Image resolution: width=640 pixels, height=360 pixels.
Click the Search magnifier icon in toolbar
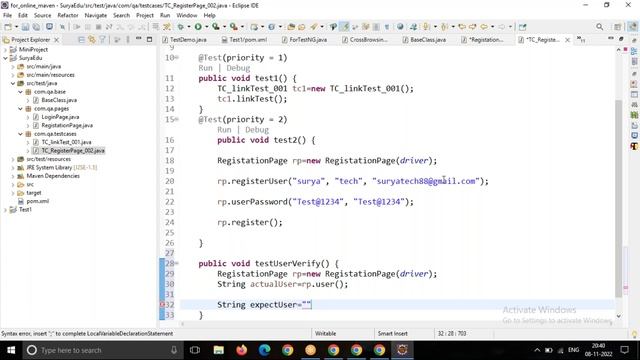coord(599,27)
